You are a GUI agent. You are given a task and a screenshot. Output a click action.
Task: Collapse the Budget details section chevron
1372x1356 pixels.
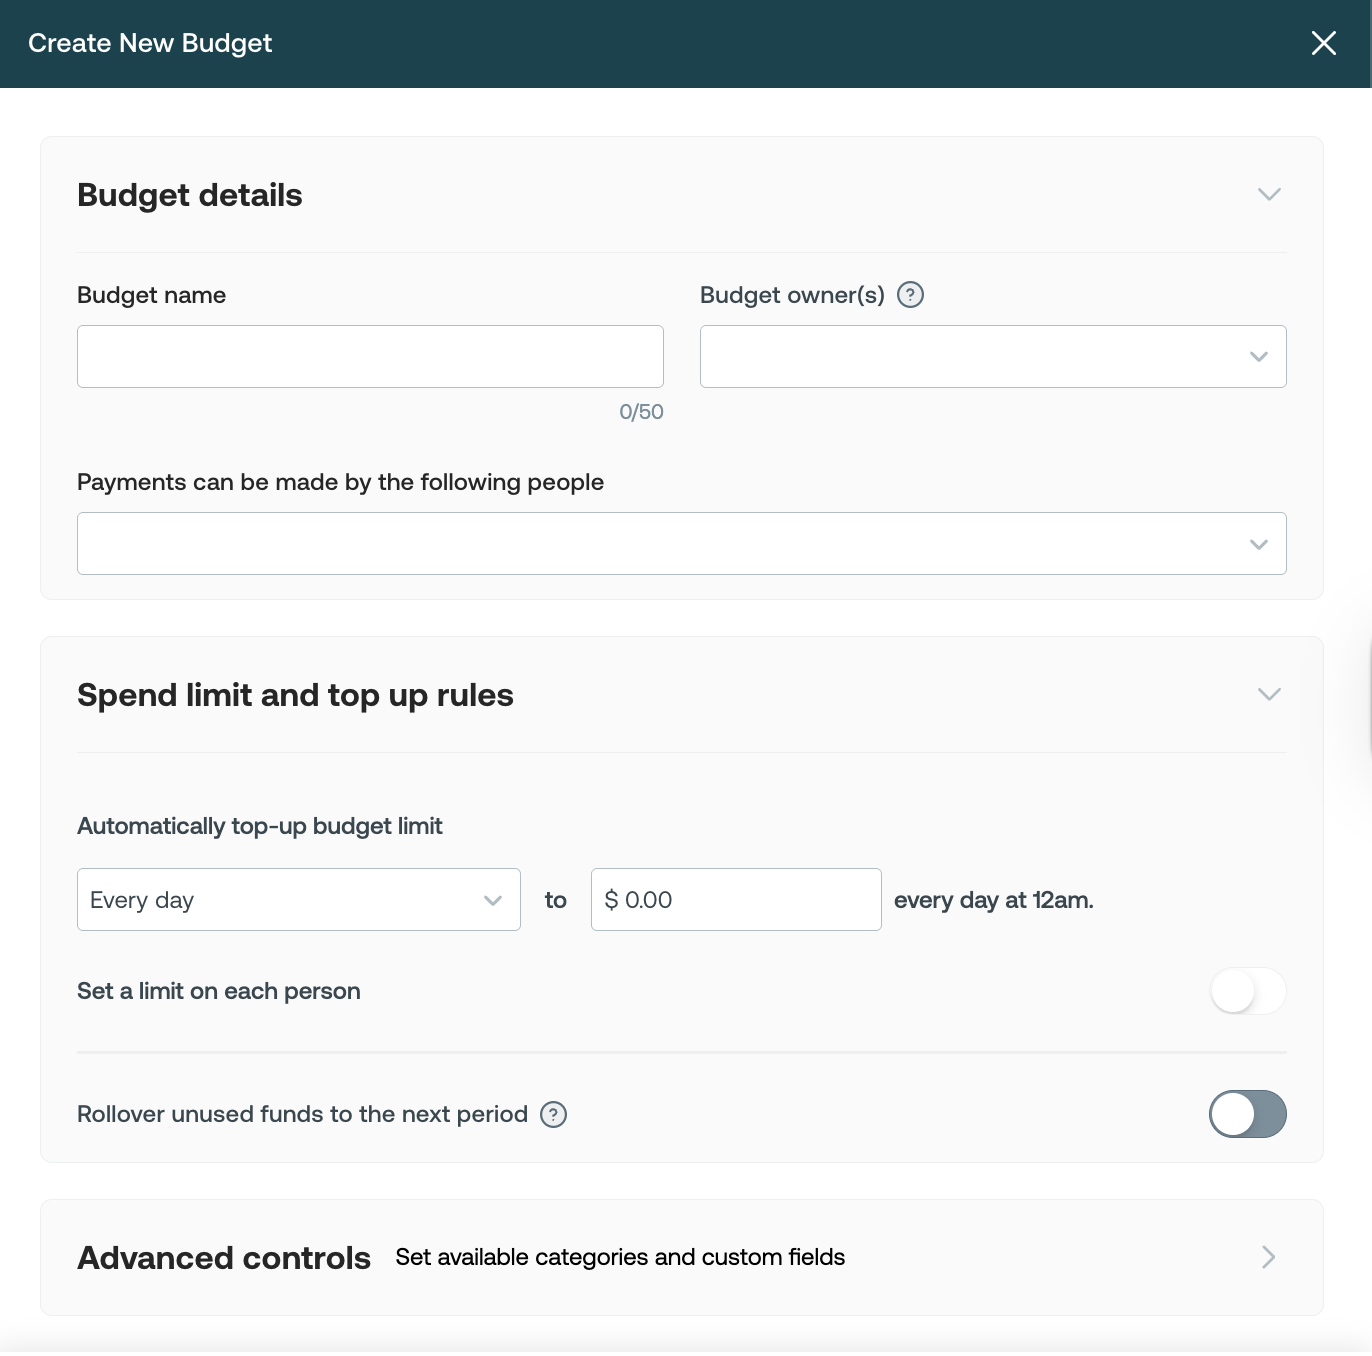click(1269, 194)
